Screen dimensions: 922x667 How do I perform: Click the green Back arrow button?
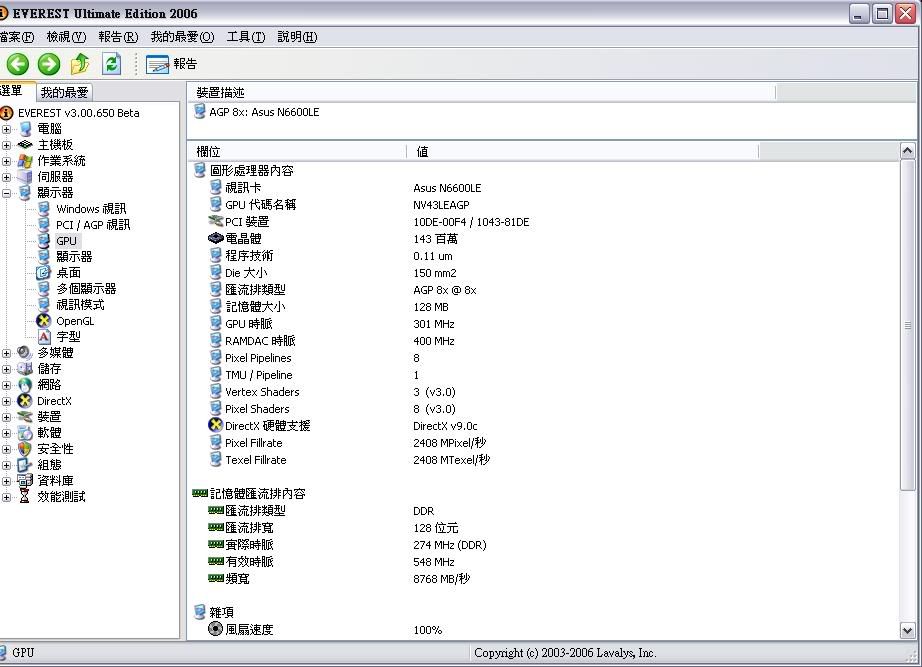18,64
